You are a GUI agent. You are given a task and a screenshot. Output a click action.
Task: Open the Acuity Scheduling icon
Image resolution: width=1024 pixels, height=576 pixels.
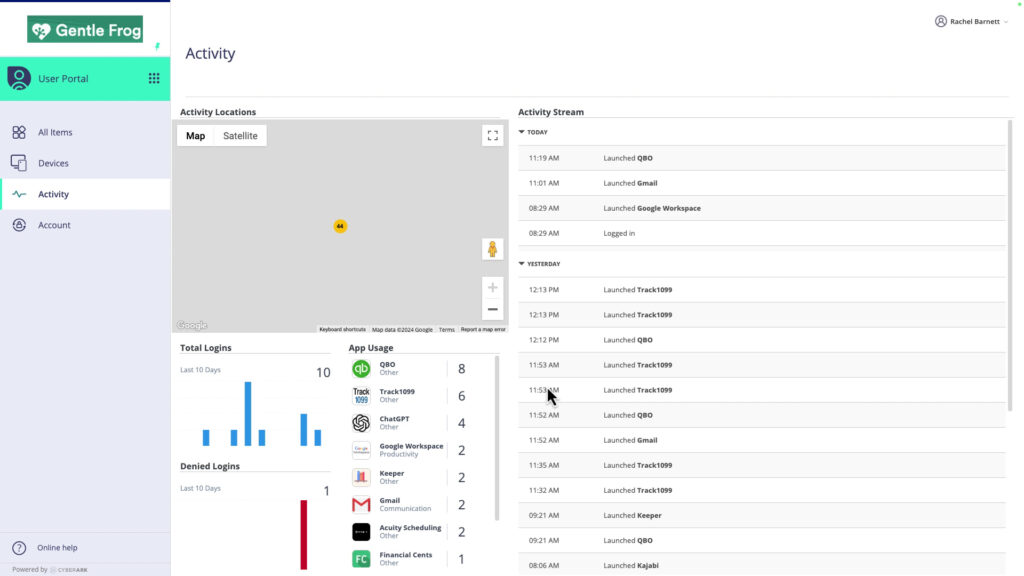(x=361, y=531)
